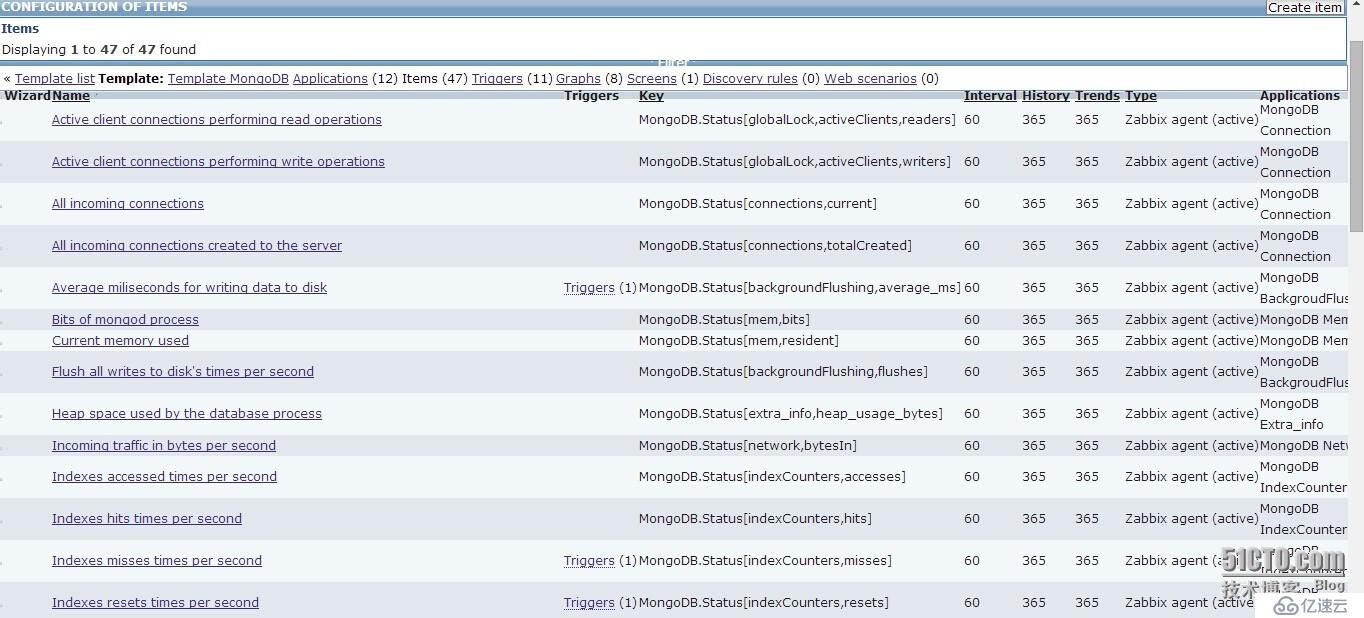
Task: Sort items by Trends column
Action: click(1097, 96)
